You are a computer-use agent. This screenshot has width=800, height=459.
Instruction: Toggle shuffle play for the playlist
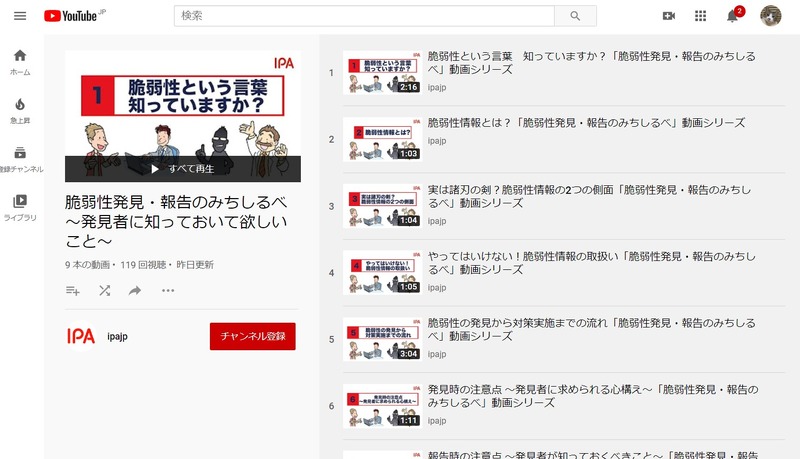pyautogui.click(x=104, y=291)
